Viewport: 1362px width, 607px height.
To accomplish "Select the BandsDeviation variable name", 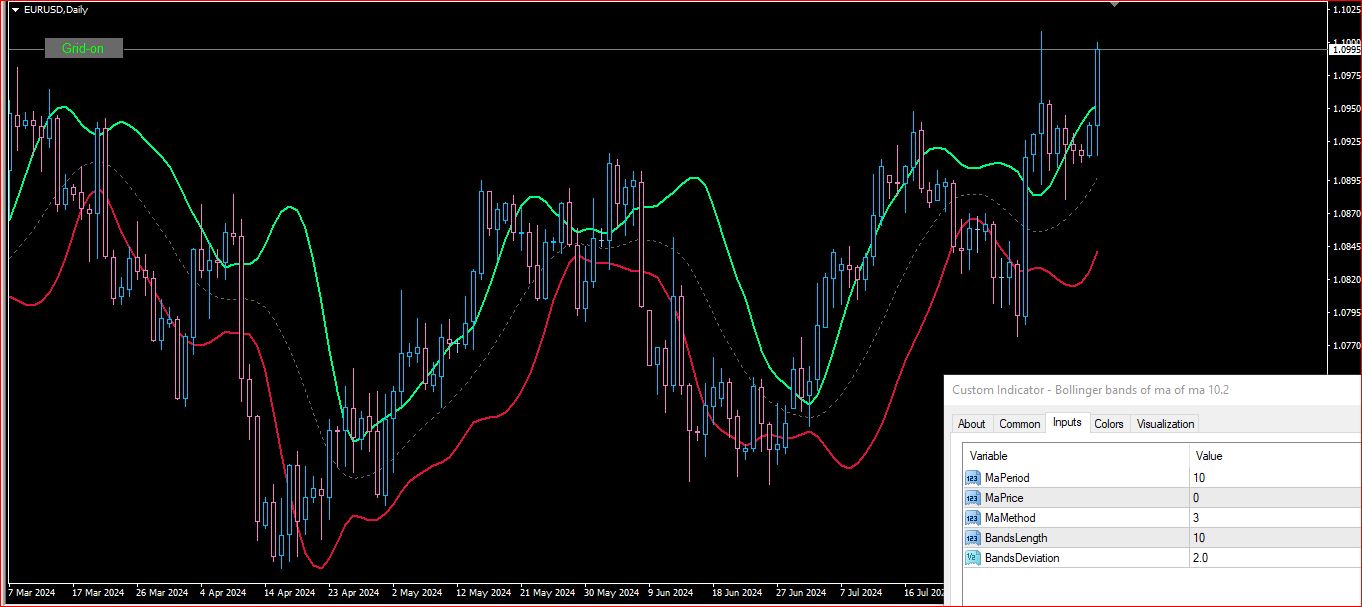I will click(x=1022, y=558).
